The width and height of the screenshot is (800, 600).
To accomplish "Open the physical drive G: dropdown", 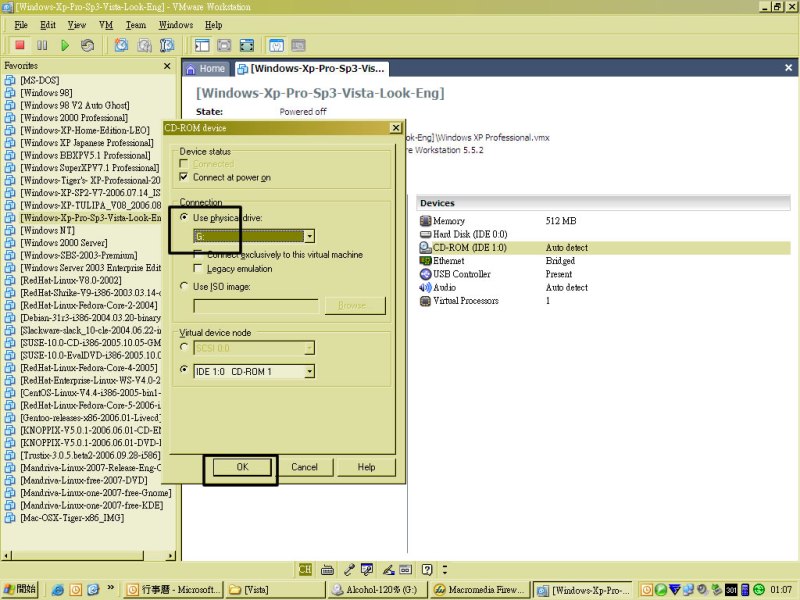I will click(x=309, y=236).
